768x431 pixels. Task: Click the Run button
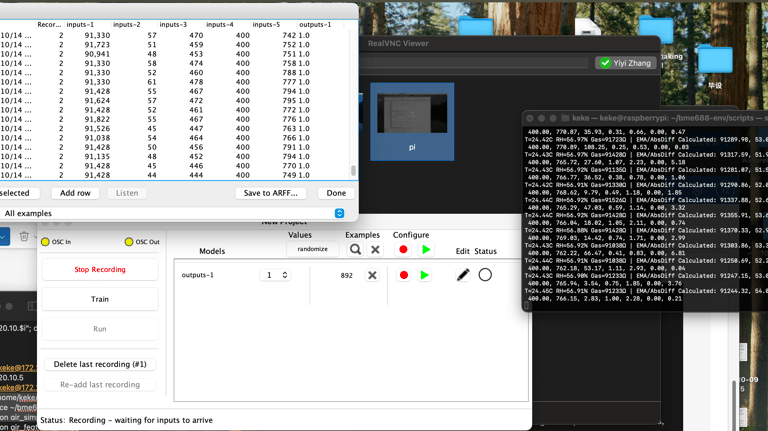[x=100, y=329]
